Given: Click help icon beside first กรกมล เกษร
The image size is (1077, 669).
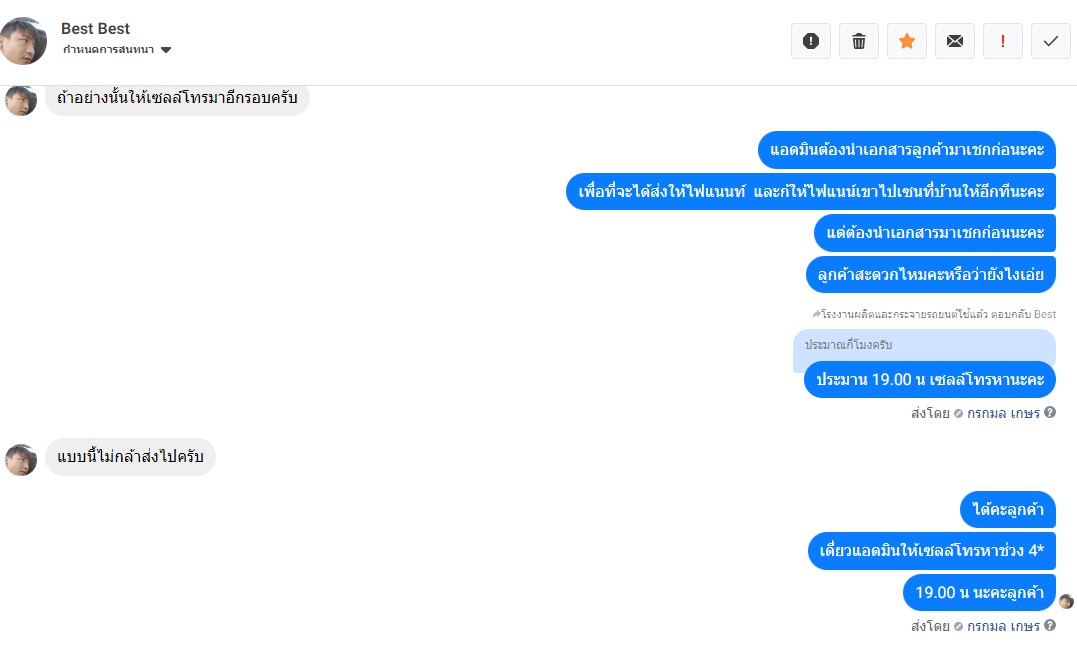Looking at the screenshot, I should point(1050,412).
